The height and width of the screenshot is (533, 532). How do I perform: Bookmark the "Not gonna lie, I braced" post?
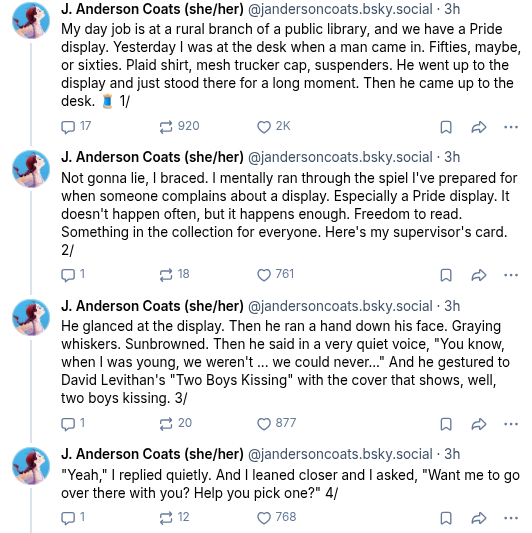[x=446, y=275]
